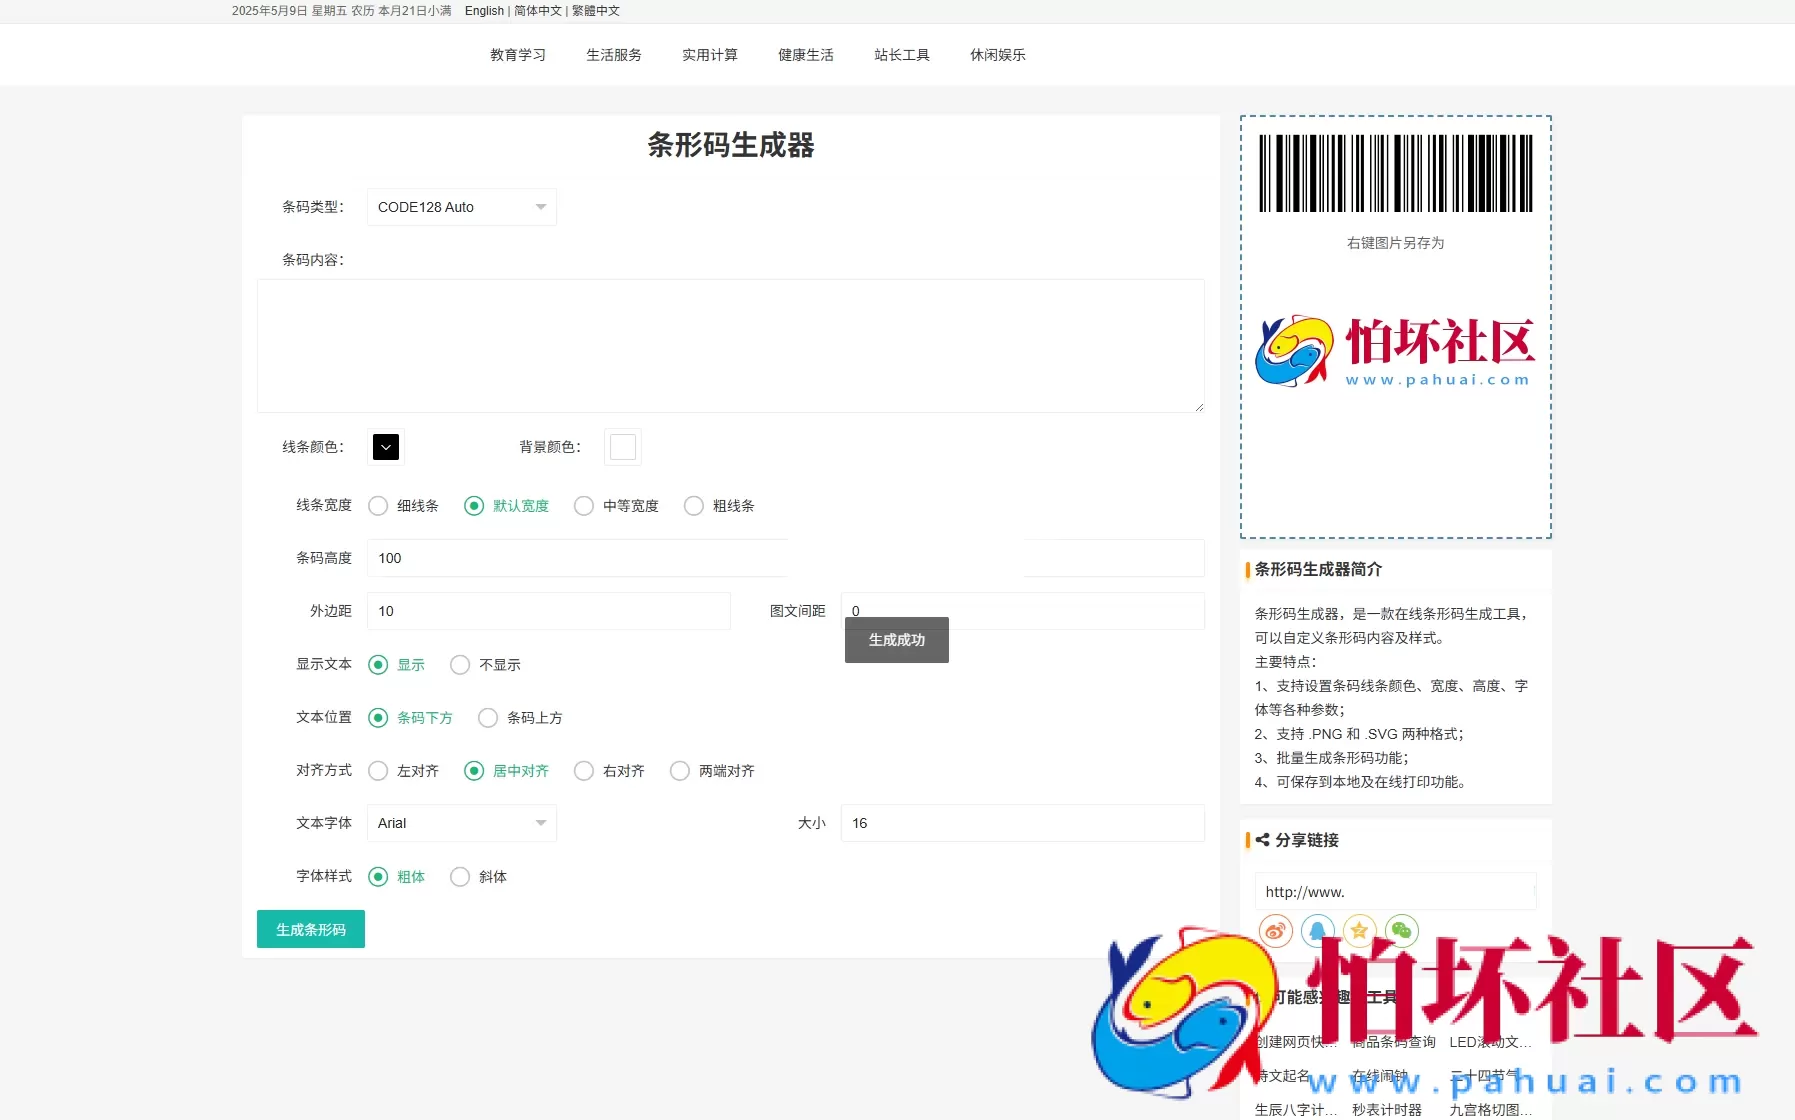Share via the Weibo icon
The height and width of the screenshot is (1120, 1795).
pos(1274,930)
